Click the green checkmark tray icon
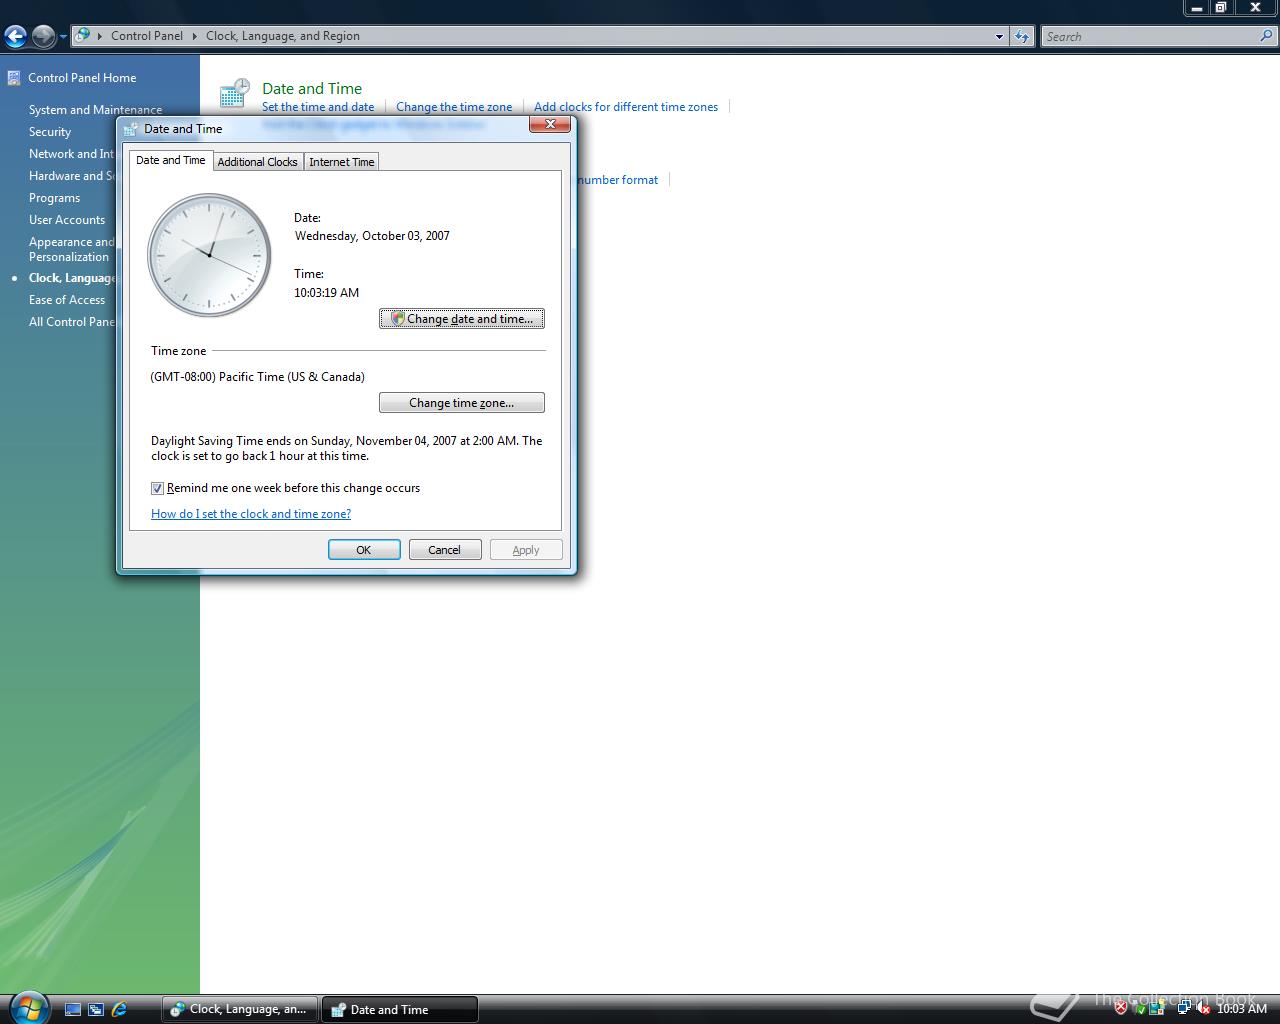The height and width of the screenshot is (1024, 1280). [x=1139, y=1008]
